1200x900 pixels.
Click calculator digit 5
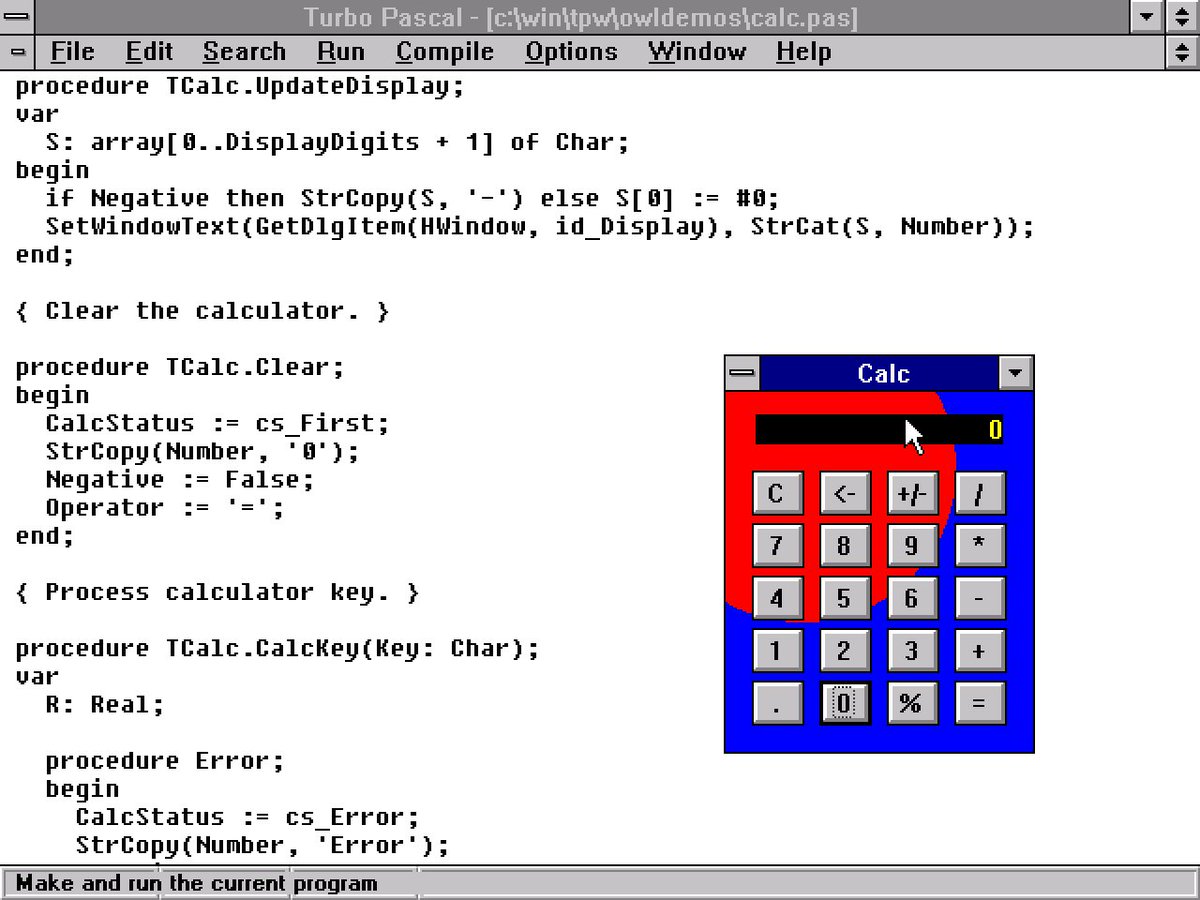(x=844, y=598)
